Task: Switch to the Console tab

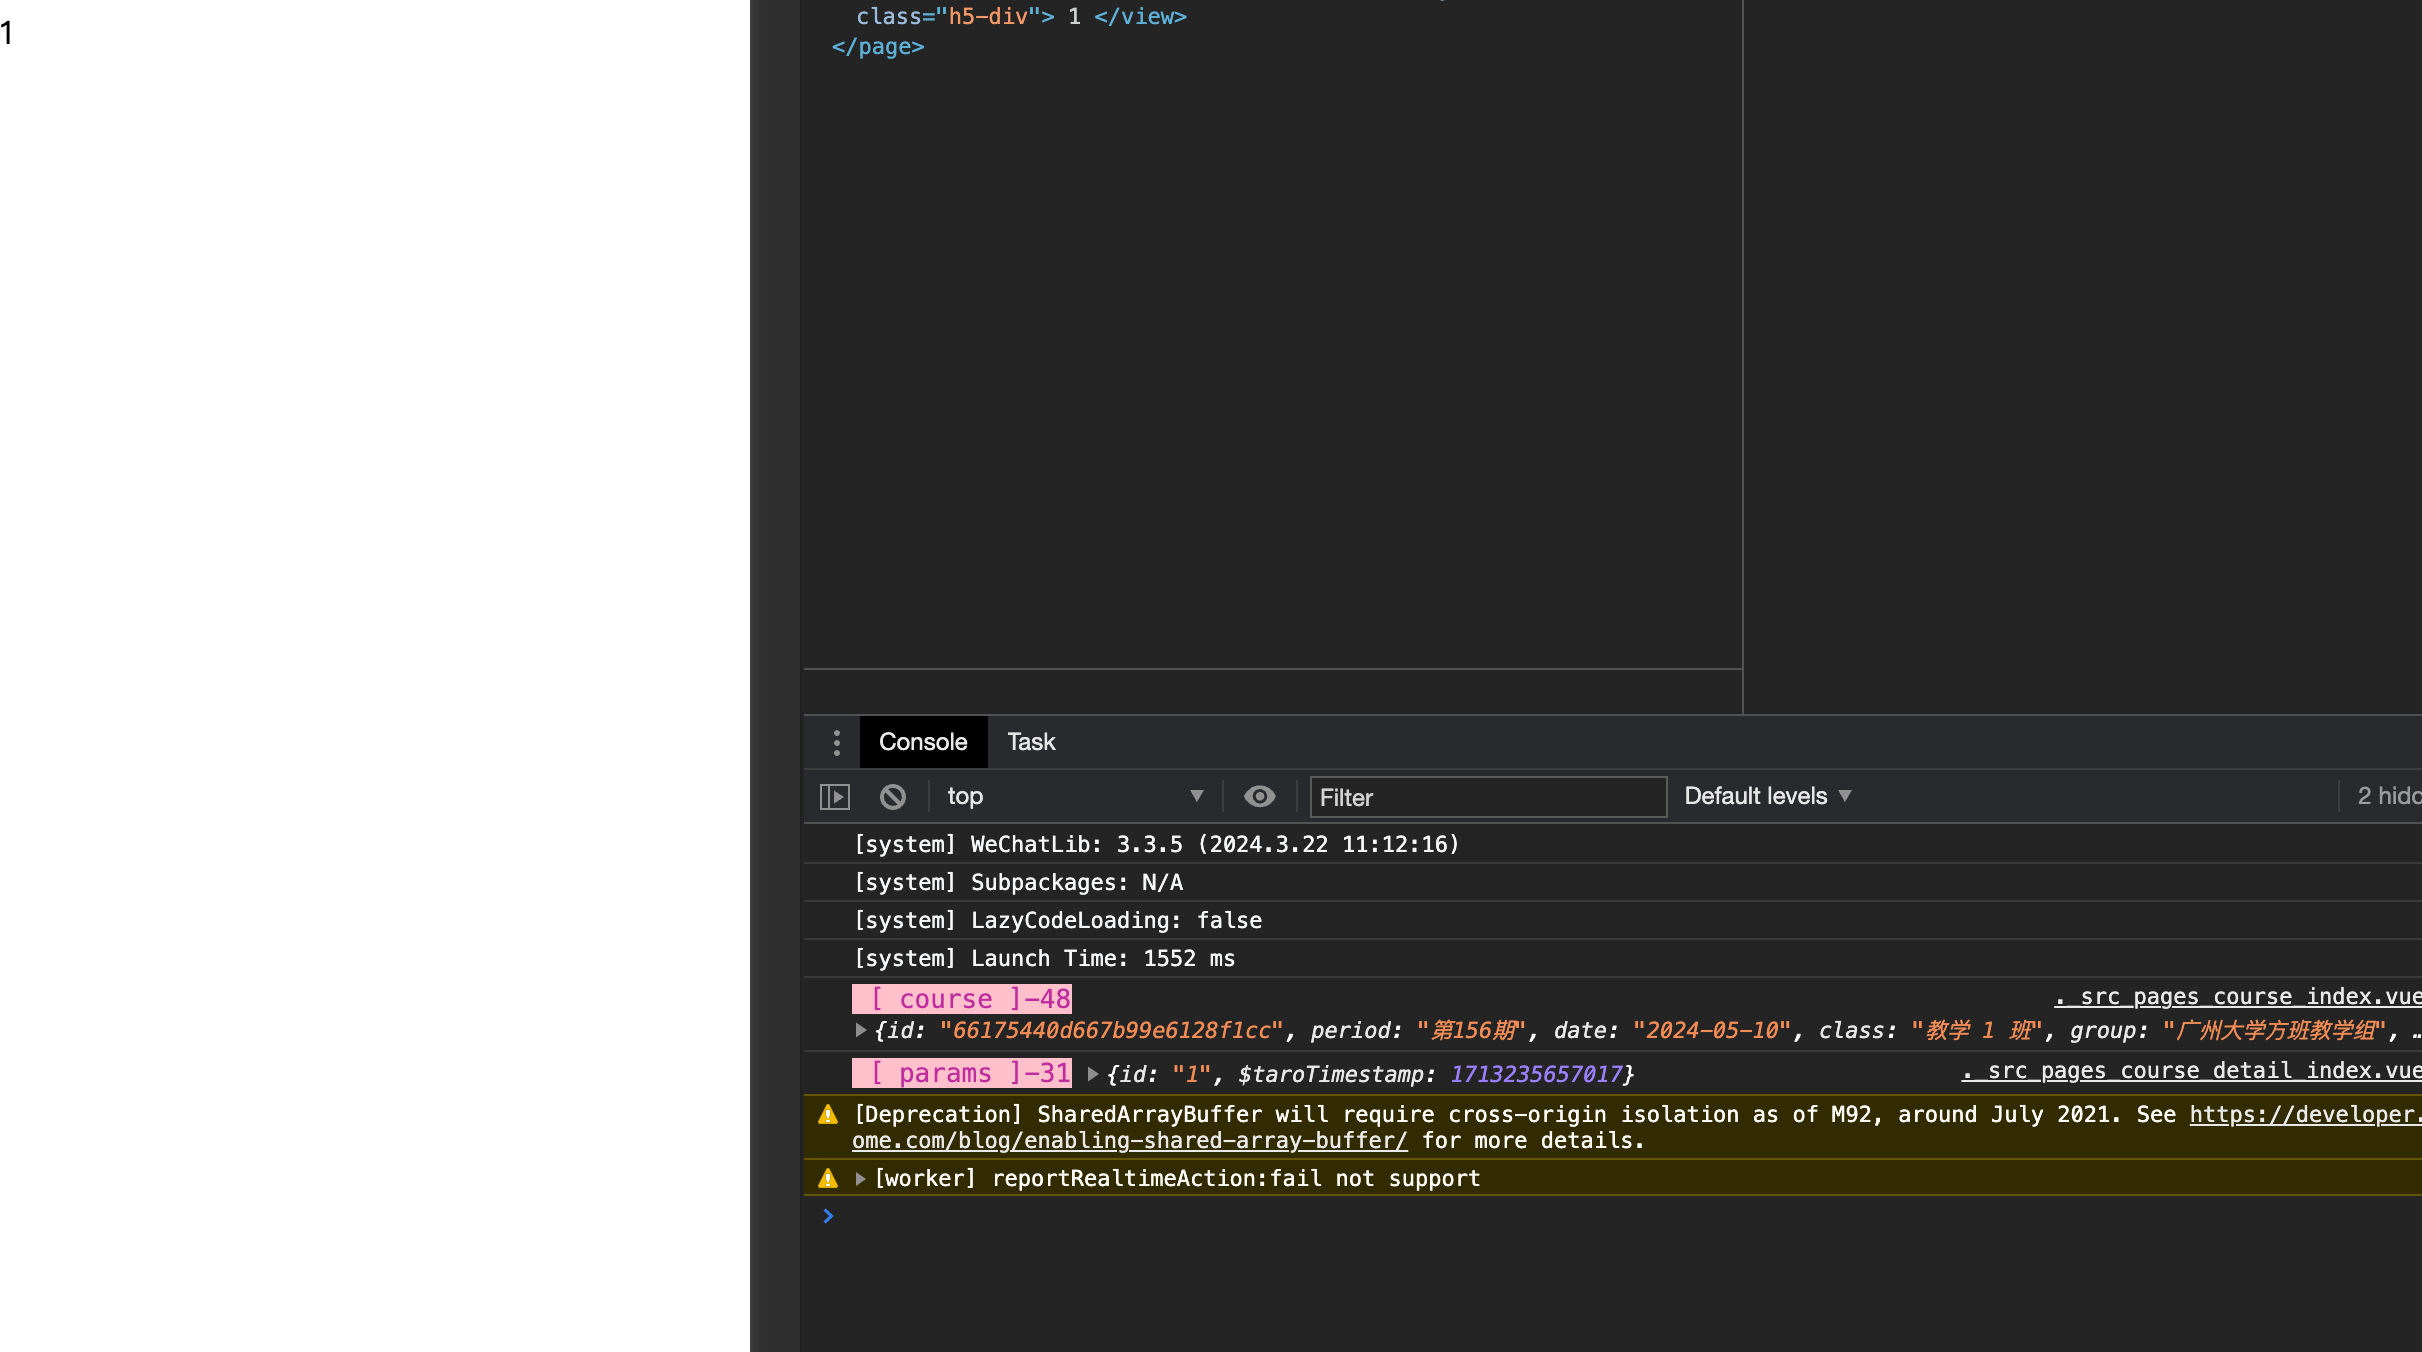Action: 922,742
